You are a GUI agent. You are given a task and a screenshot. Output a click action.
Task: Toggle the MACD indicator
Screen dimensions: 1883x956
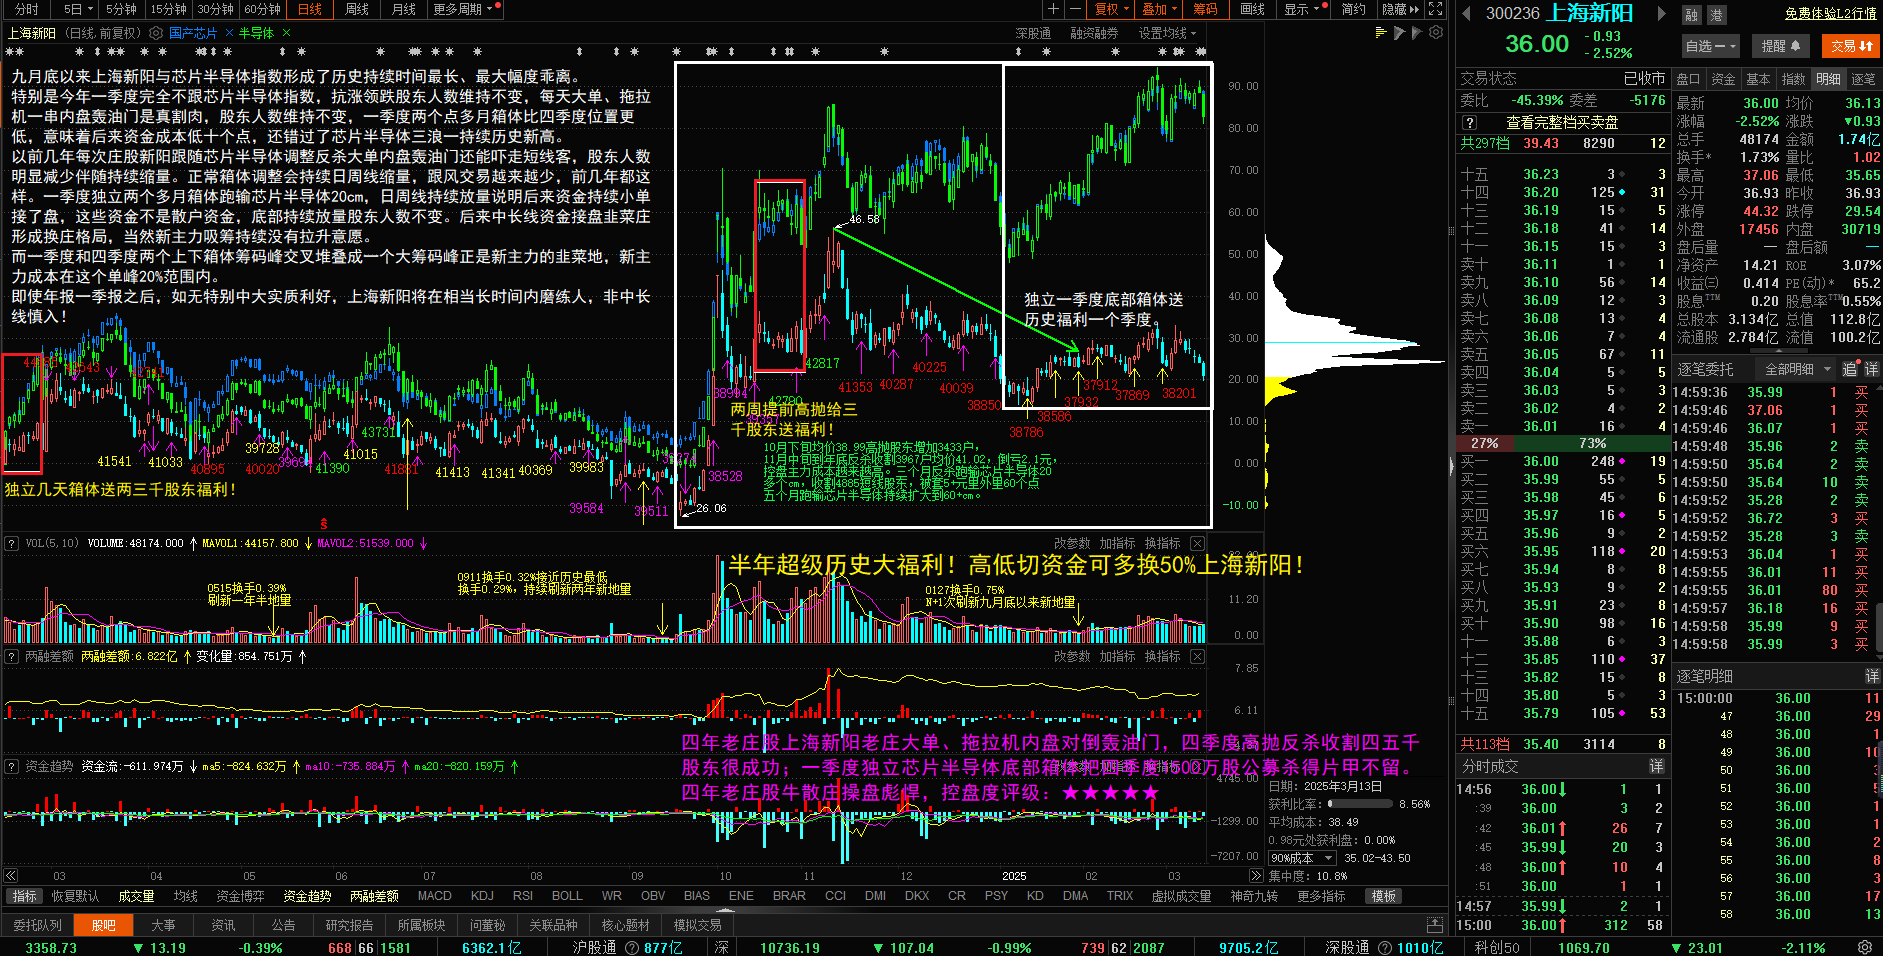click(x=435, y=896)
